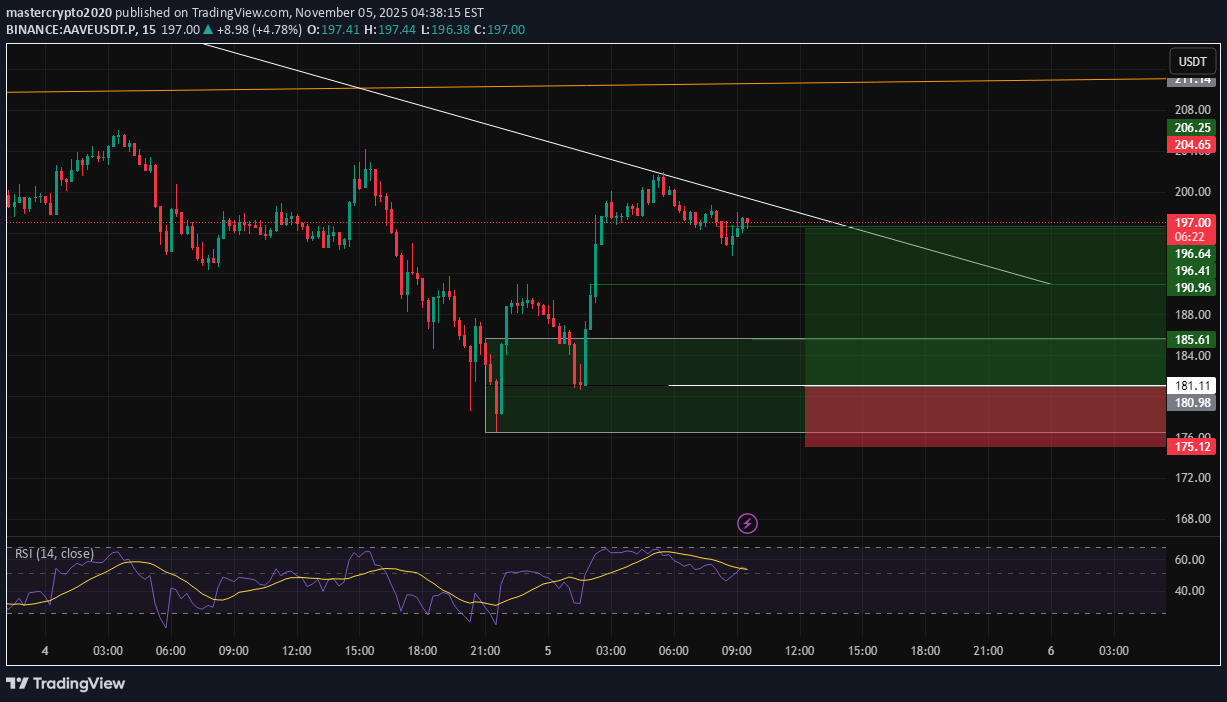Click the mastercrypto2020 author name
Screen dimensions: 1227x702
(59, 13)
